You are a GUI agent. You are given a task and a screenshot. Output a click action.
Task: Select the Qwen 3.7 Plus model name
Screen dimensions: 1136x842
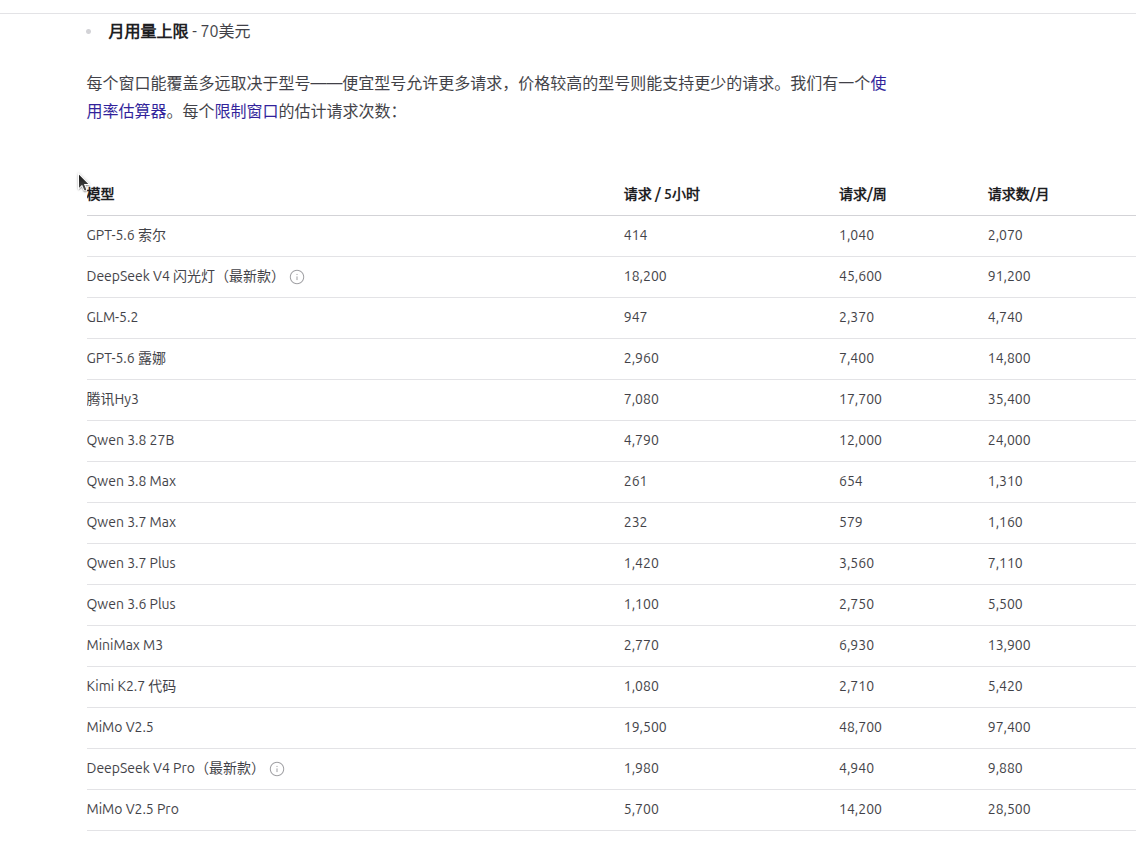tap(131, 563)
